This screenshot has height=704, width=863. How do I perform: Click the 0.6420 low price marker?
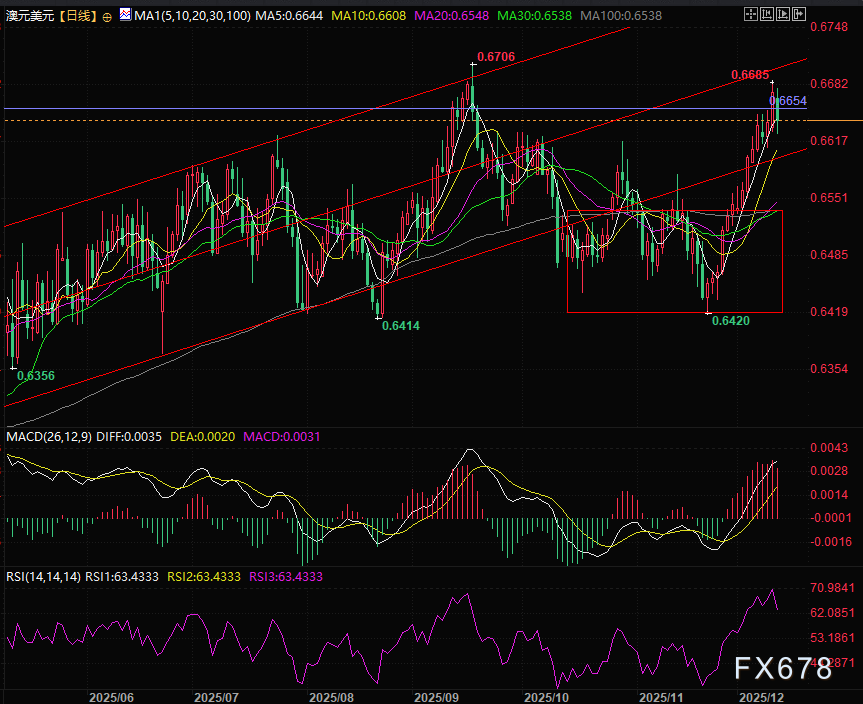(730, 320)
